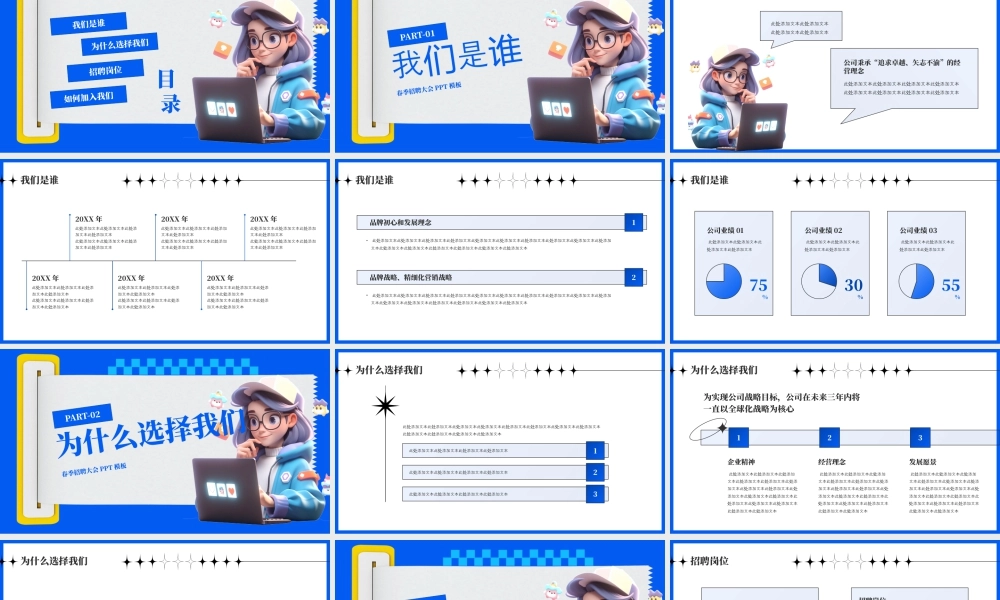The width and height of the screenshot is (1000, 600).
Task: Open the 招聘岗位 slide thumbnail
Action: click(x=835, y=570)
